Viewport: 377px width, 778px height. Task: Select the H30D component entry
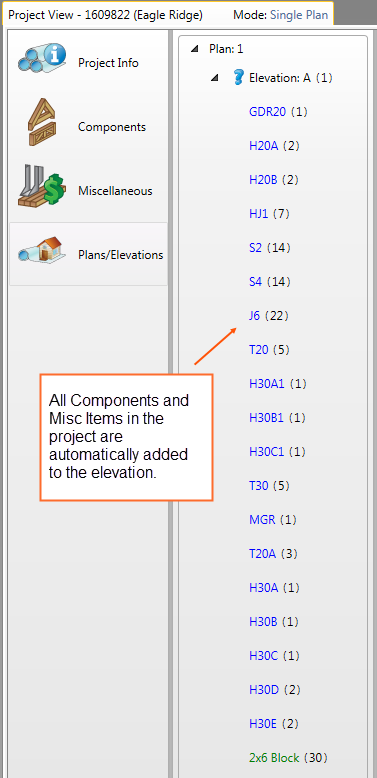[x=263, y=690]
